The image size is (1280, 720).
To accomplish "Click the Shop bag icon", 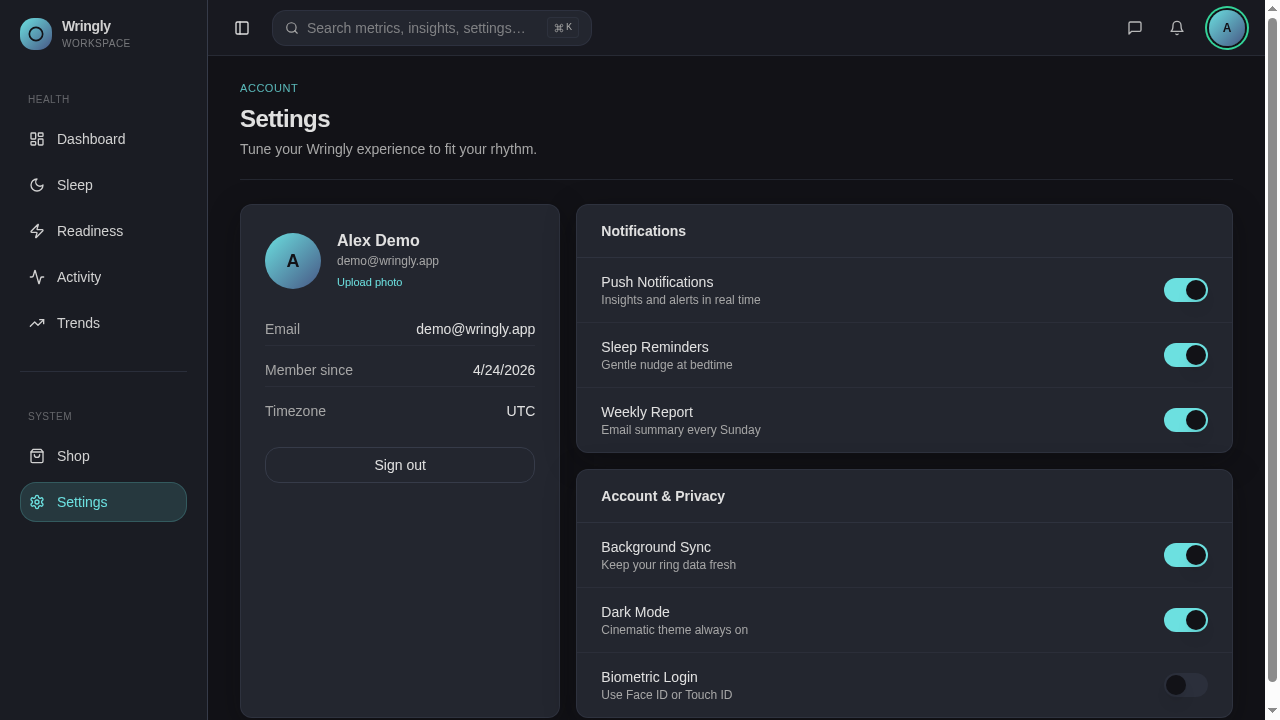I will click(37, 456).
